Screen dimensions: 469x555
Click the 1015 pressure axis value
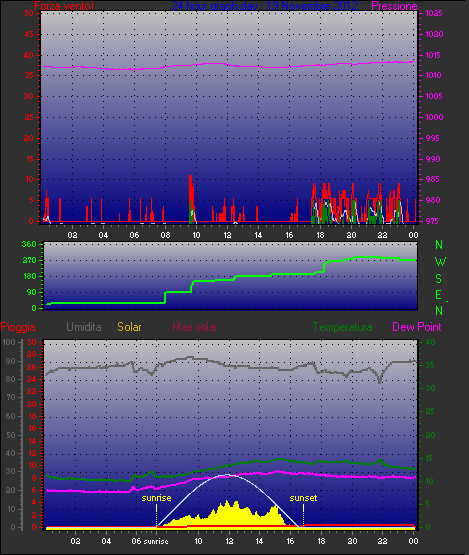pos(434,55)
